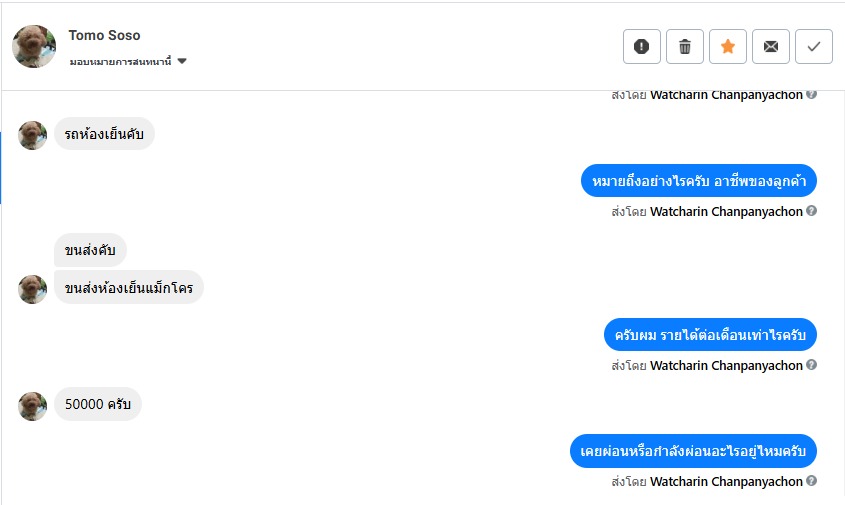Open Tomo Soso contact name
This screenshot has width=845, height=505.
point(104,35)
